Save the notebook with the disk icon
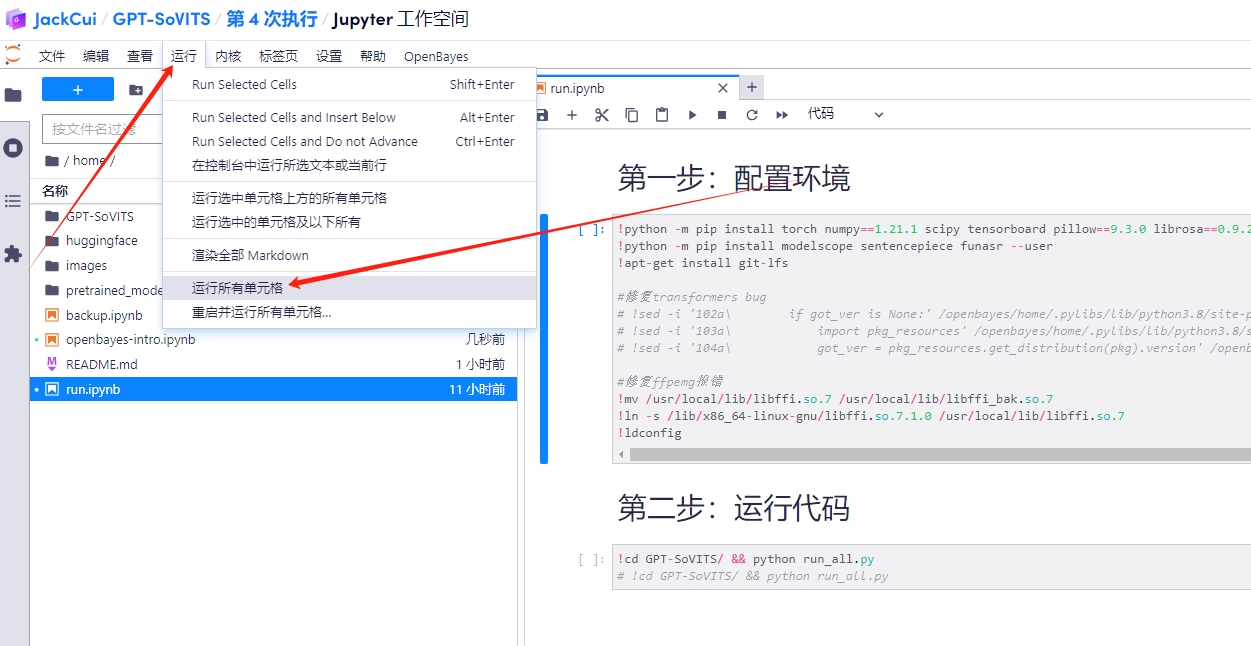The image size is (1251, 646). click(542, 115)
